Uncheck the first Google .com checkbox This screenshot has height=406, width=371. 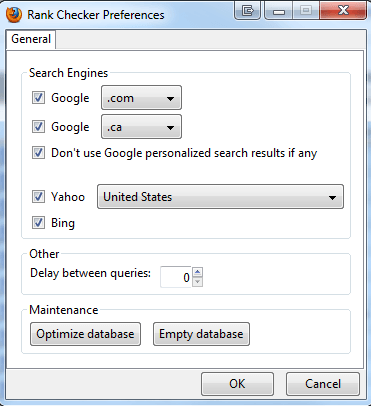38,98
